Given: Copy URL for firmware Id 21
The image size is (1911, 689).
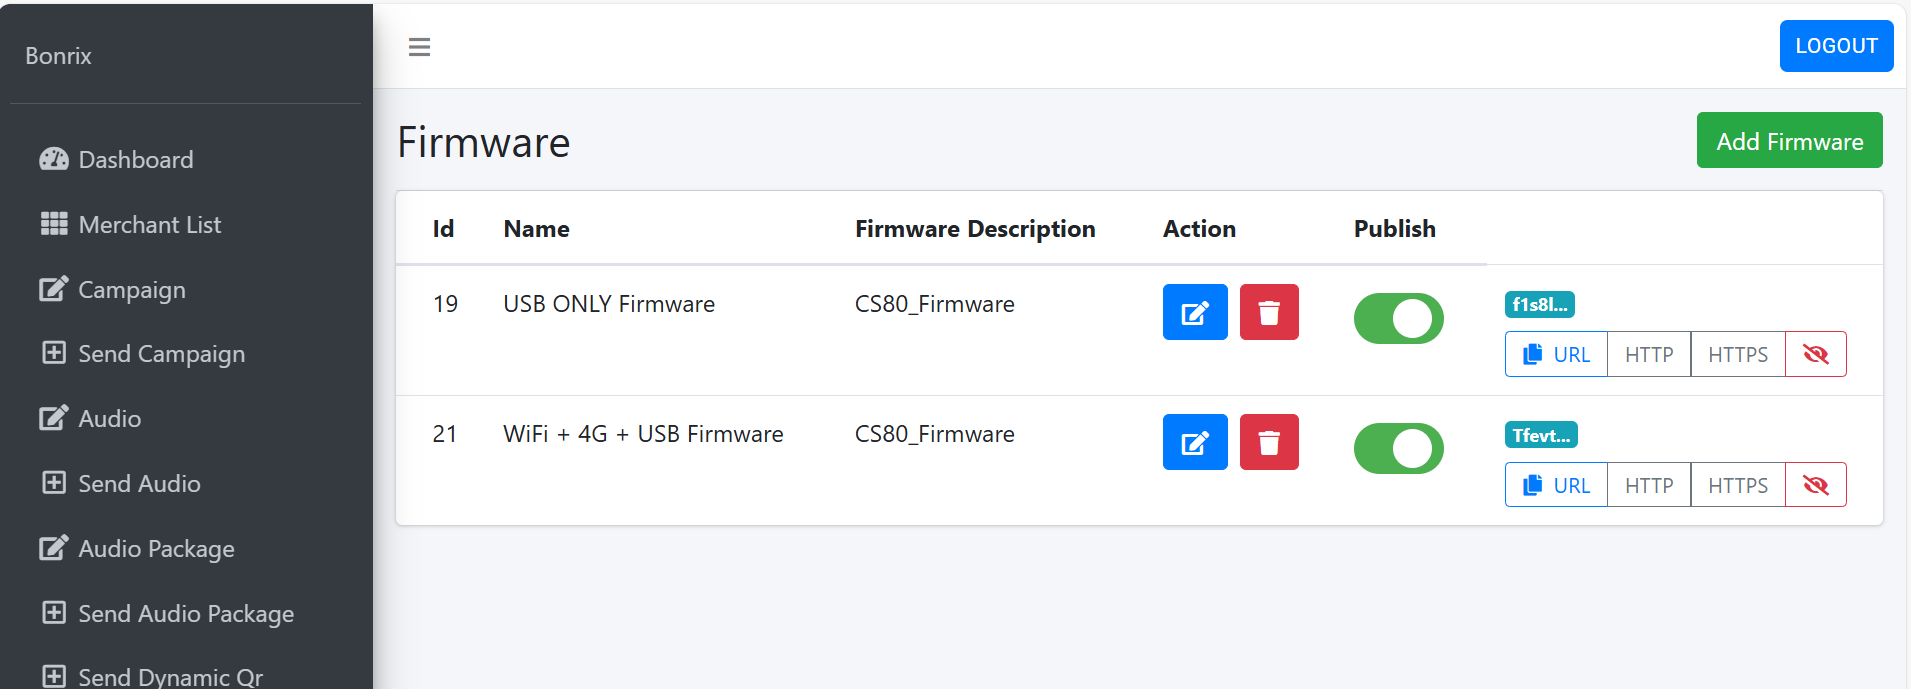Looking at the screenshot, I should coord(1556,485).
